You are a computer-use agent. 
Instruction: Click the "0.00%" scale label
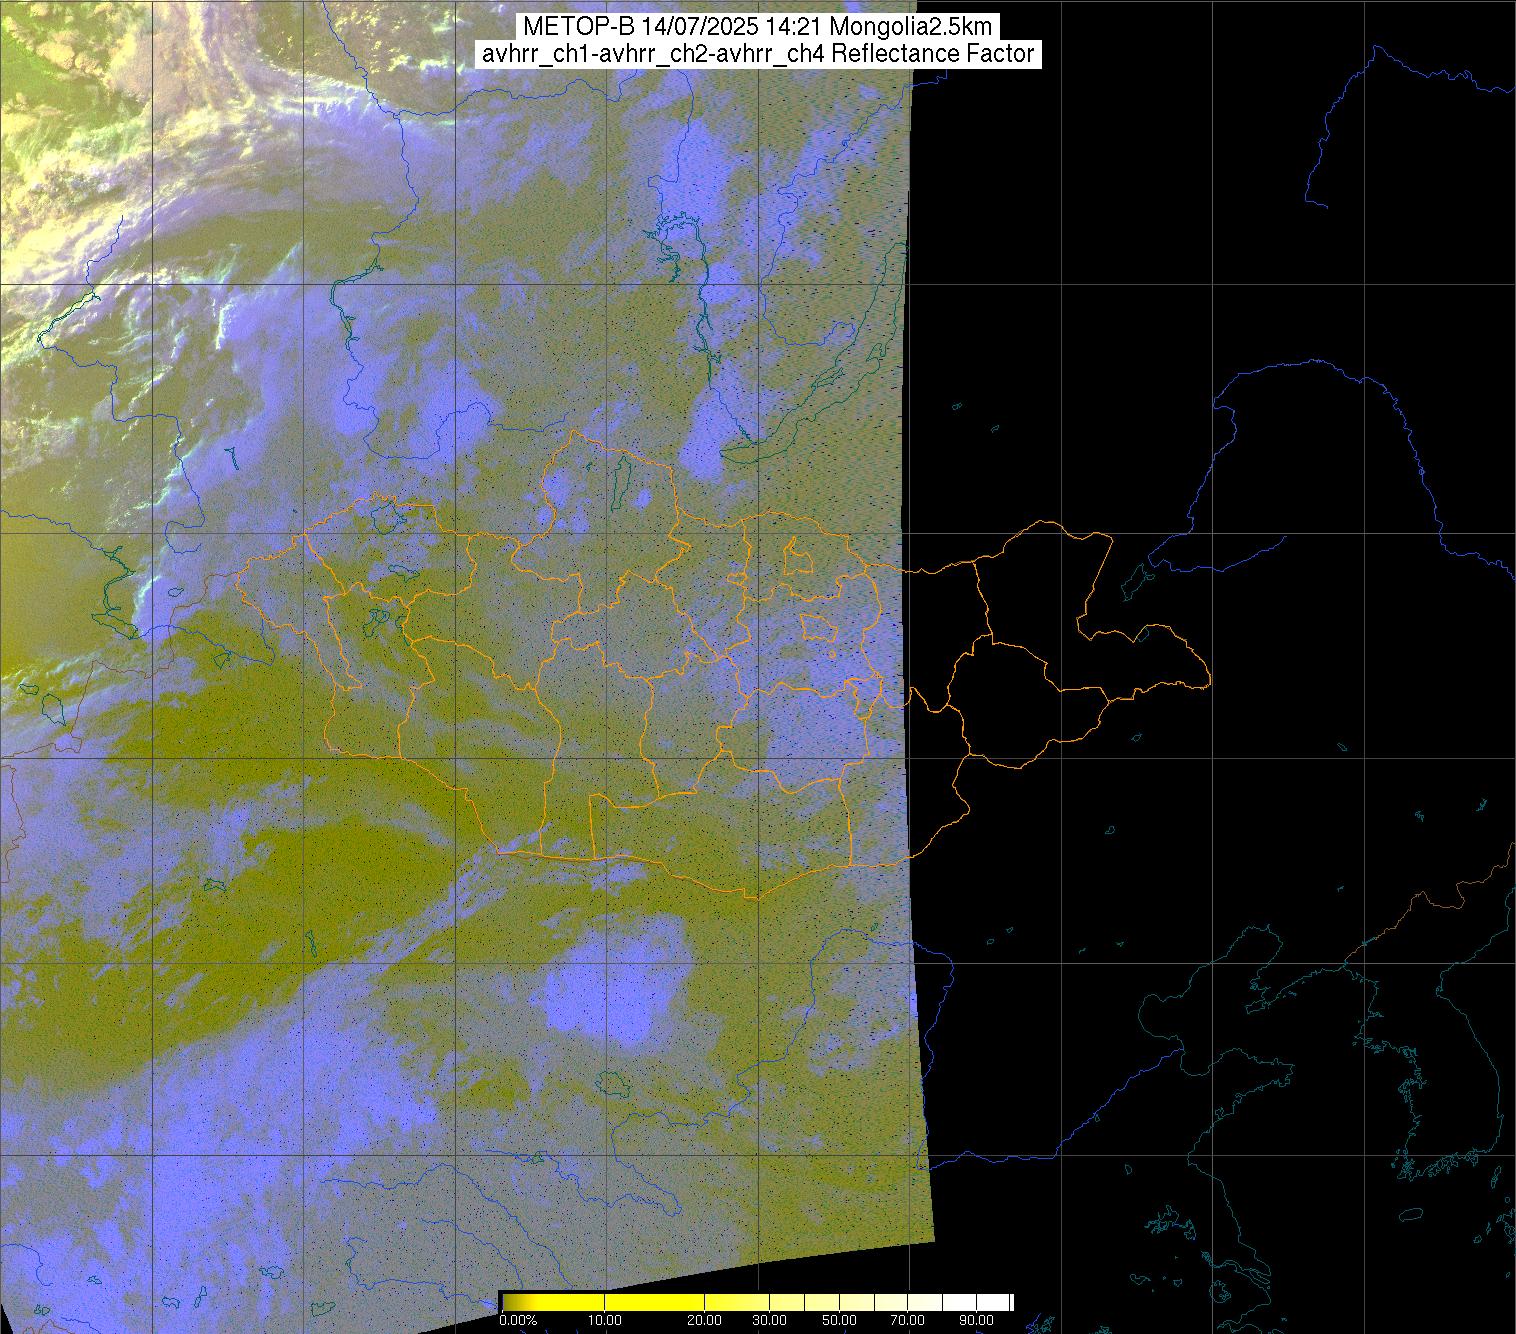[x=517, y=1320]
